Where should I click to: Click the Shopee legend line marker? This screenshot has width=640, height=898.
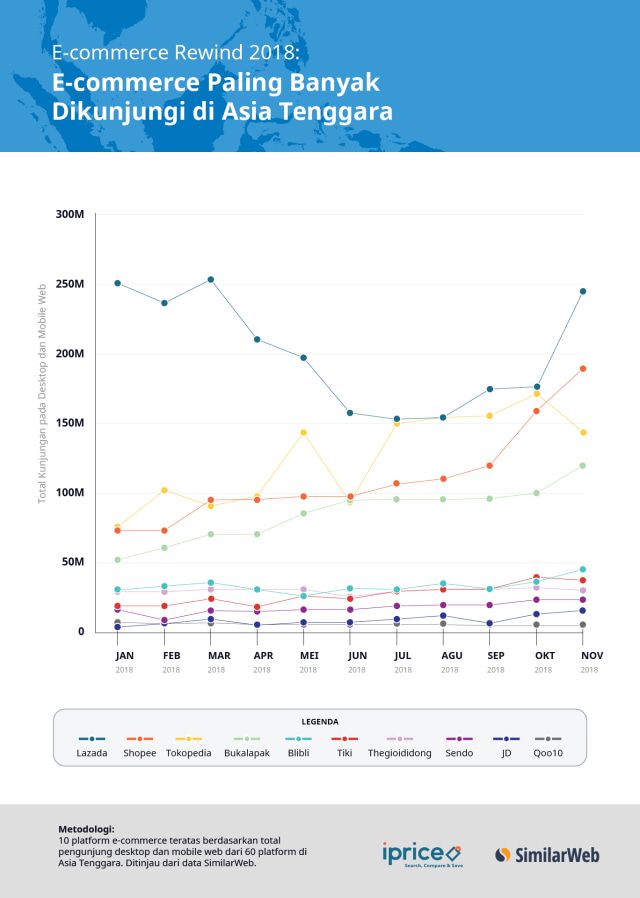coord(140,739)
